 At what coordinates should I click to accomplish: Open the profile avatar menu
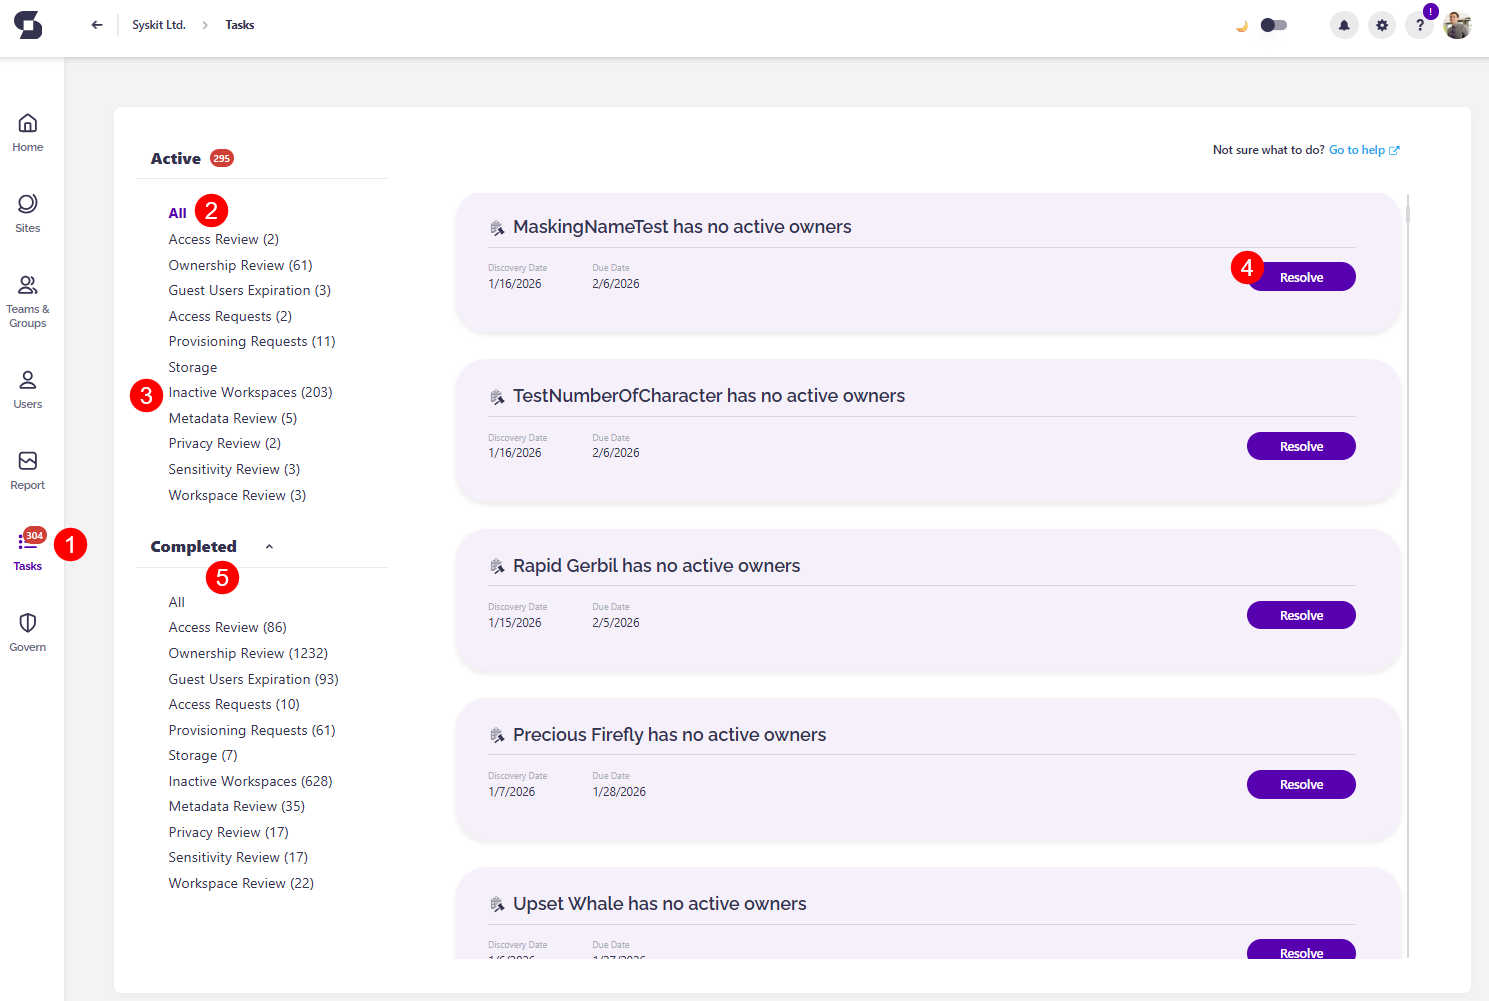pos(1457,24)
